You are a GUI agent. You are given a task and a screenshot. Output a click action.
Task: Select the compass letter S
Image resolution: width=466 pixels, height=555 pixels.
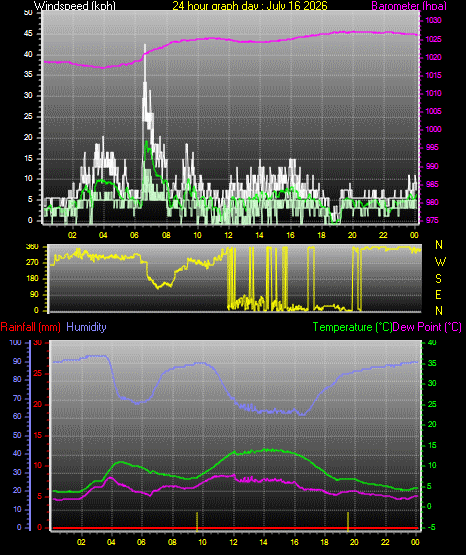pyautogui.click(x=439, y=279)
